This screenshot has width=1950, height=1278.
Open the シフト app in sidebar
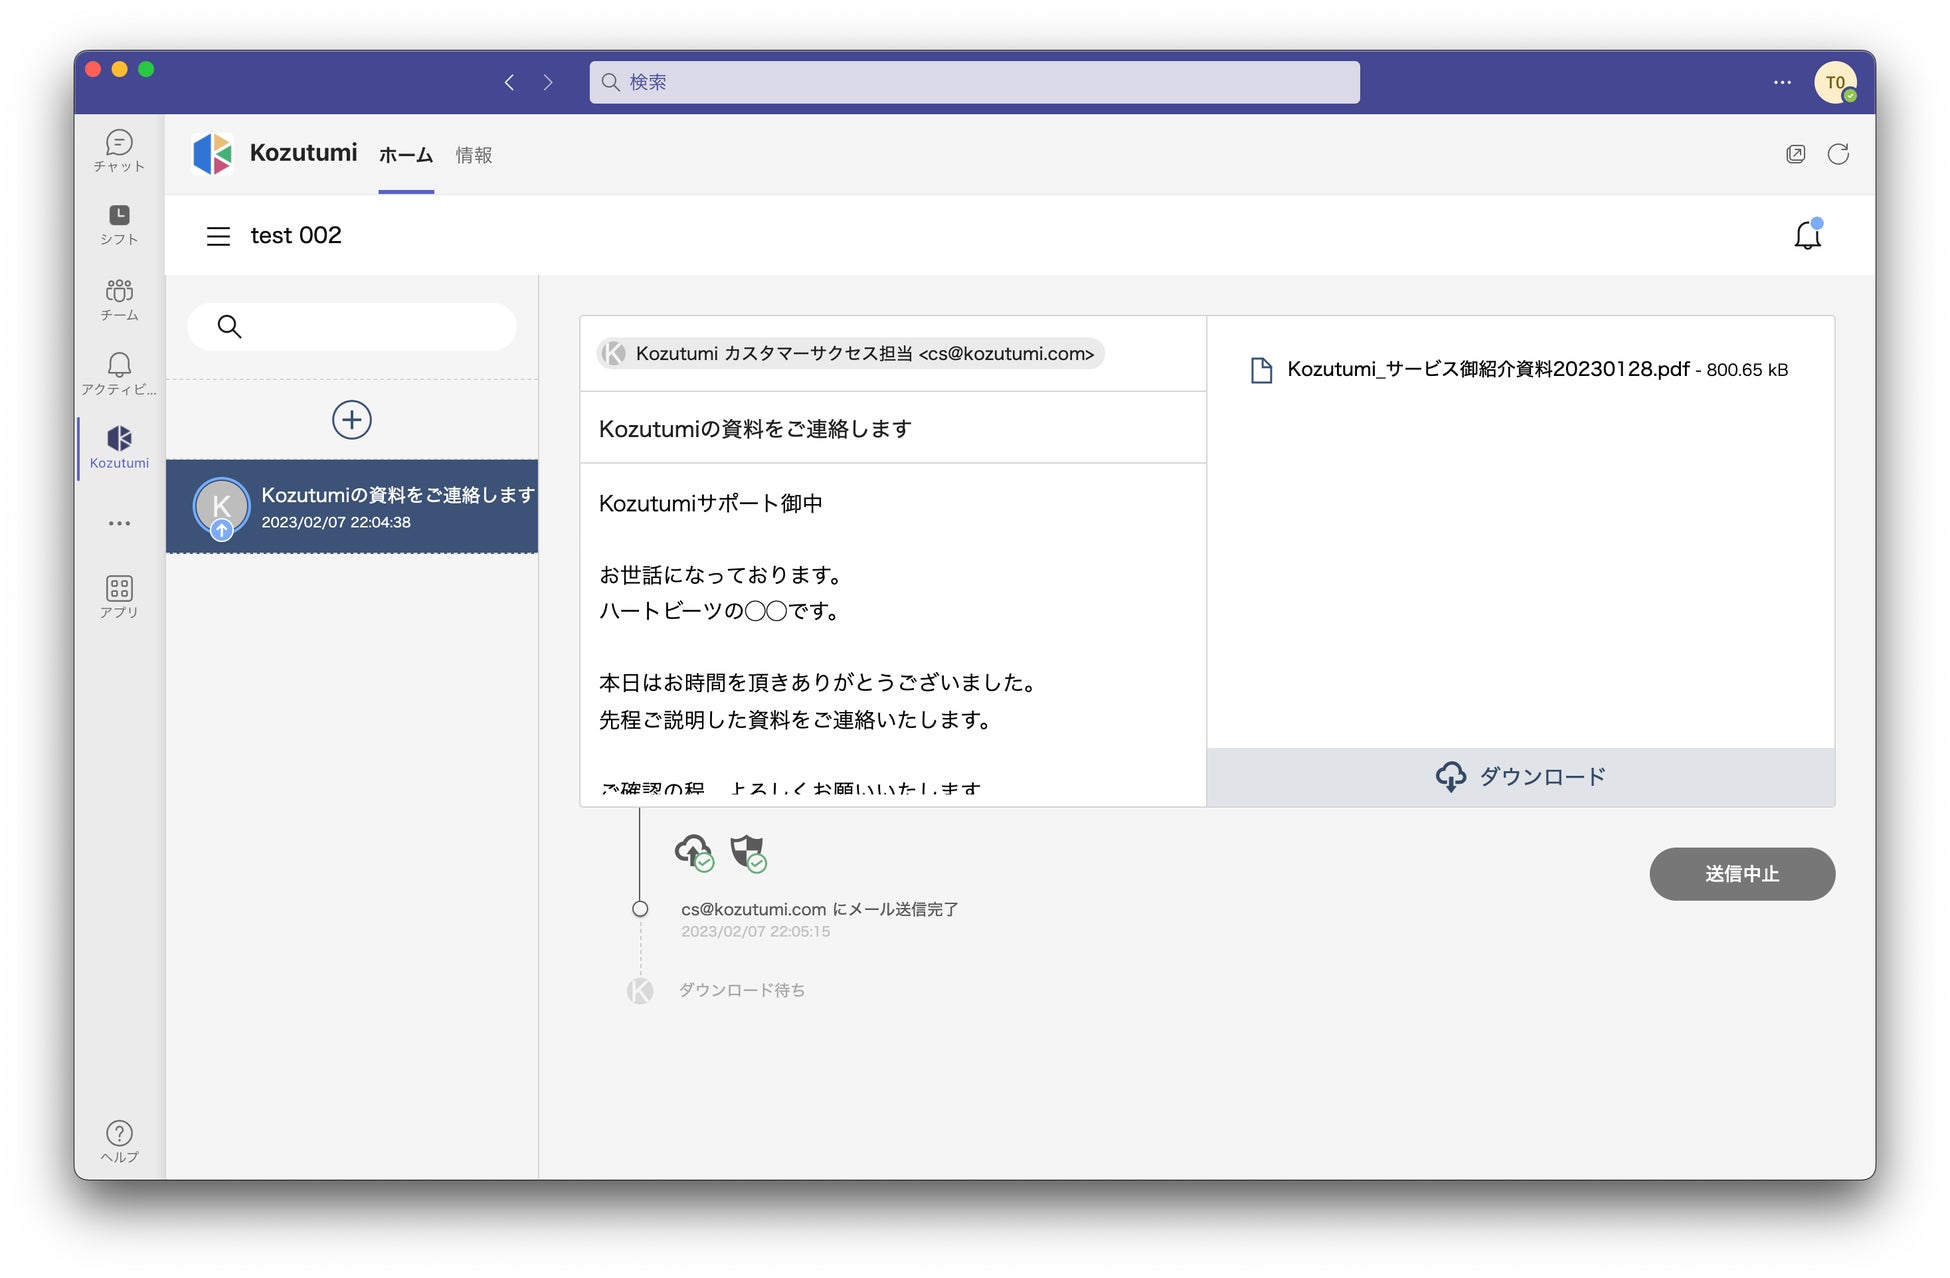coord(119,224)
